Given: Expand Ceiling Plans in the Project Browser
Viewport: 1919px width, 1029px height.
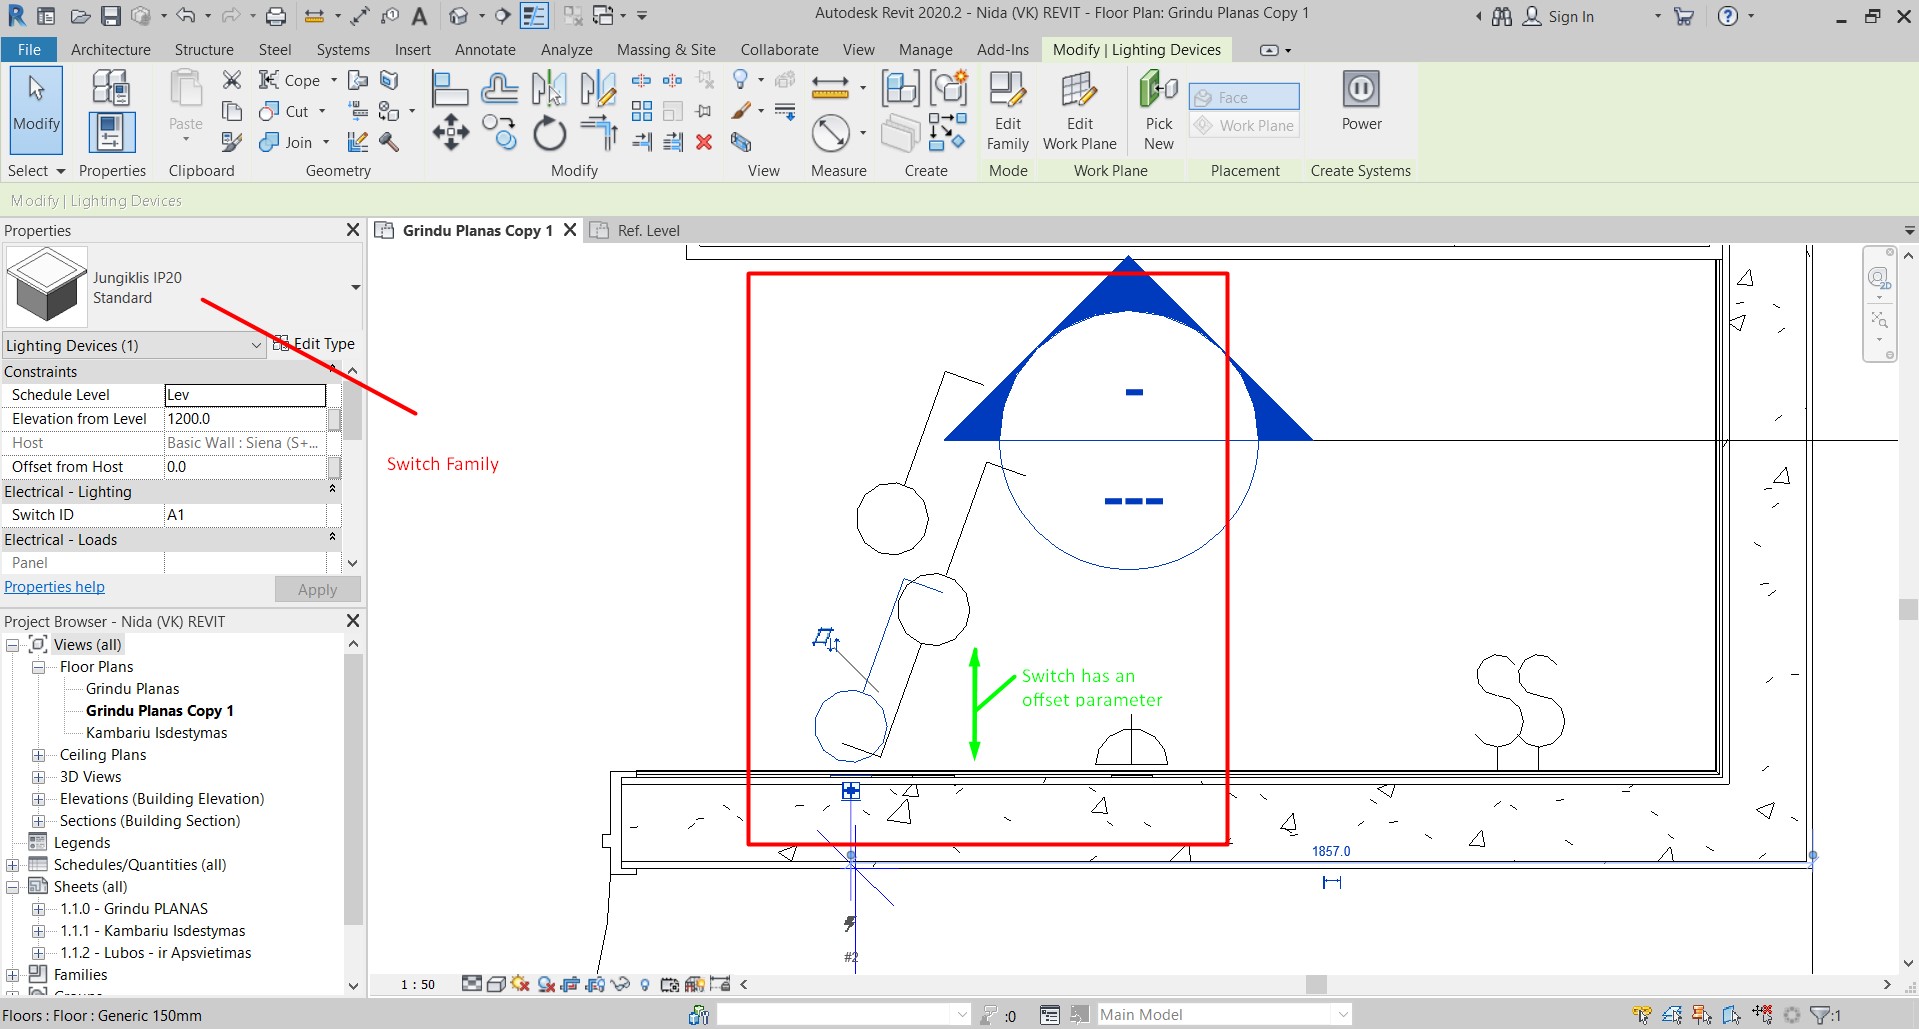Looking at the screenshot, I should [x=36, y=754].
